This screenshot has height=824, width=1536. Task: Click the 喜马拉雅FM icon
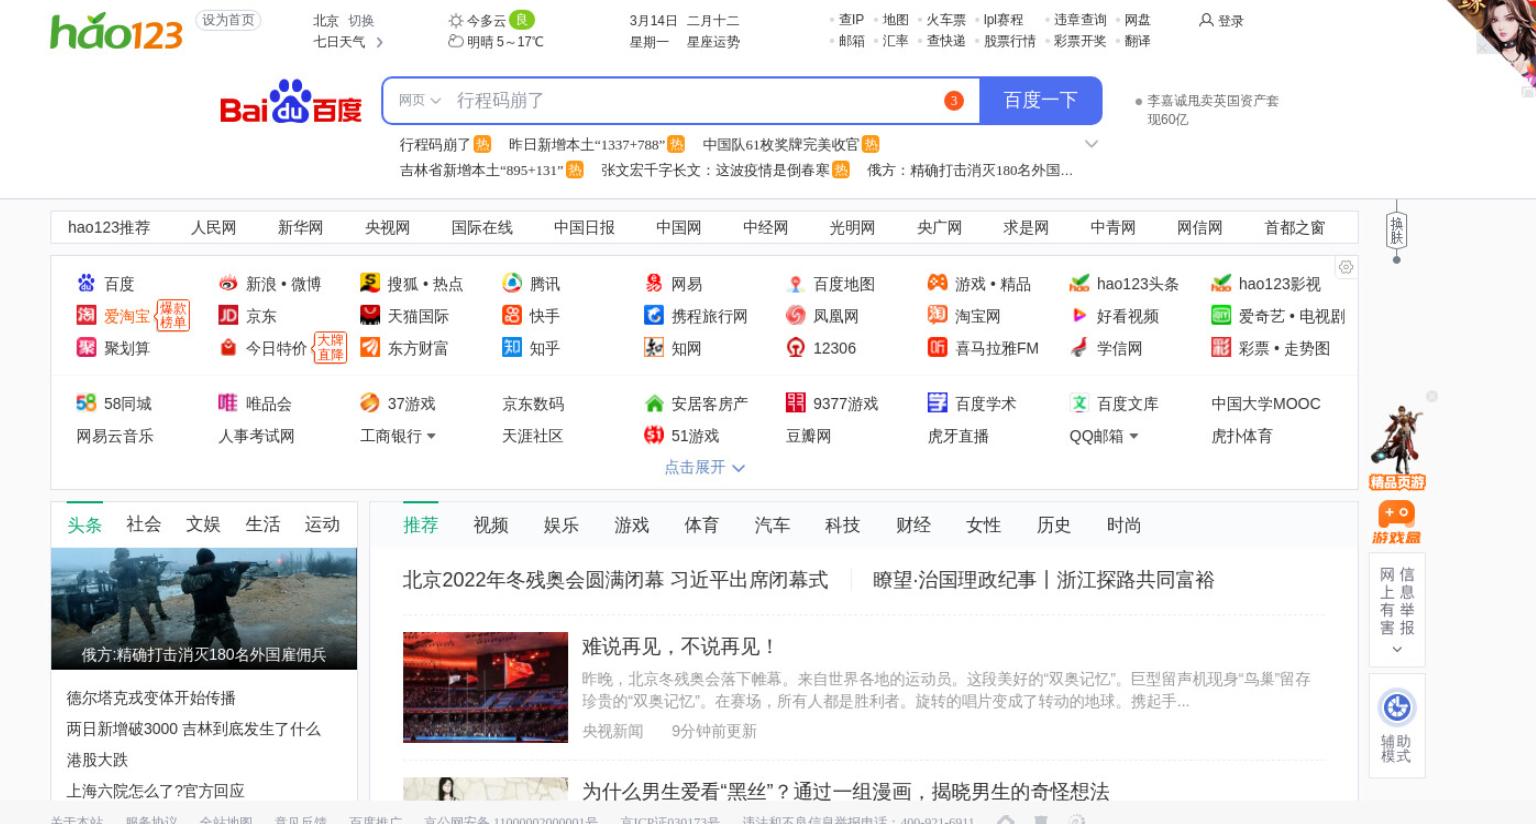click(x=937, y=347)
